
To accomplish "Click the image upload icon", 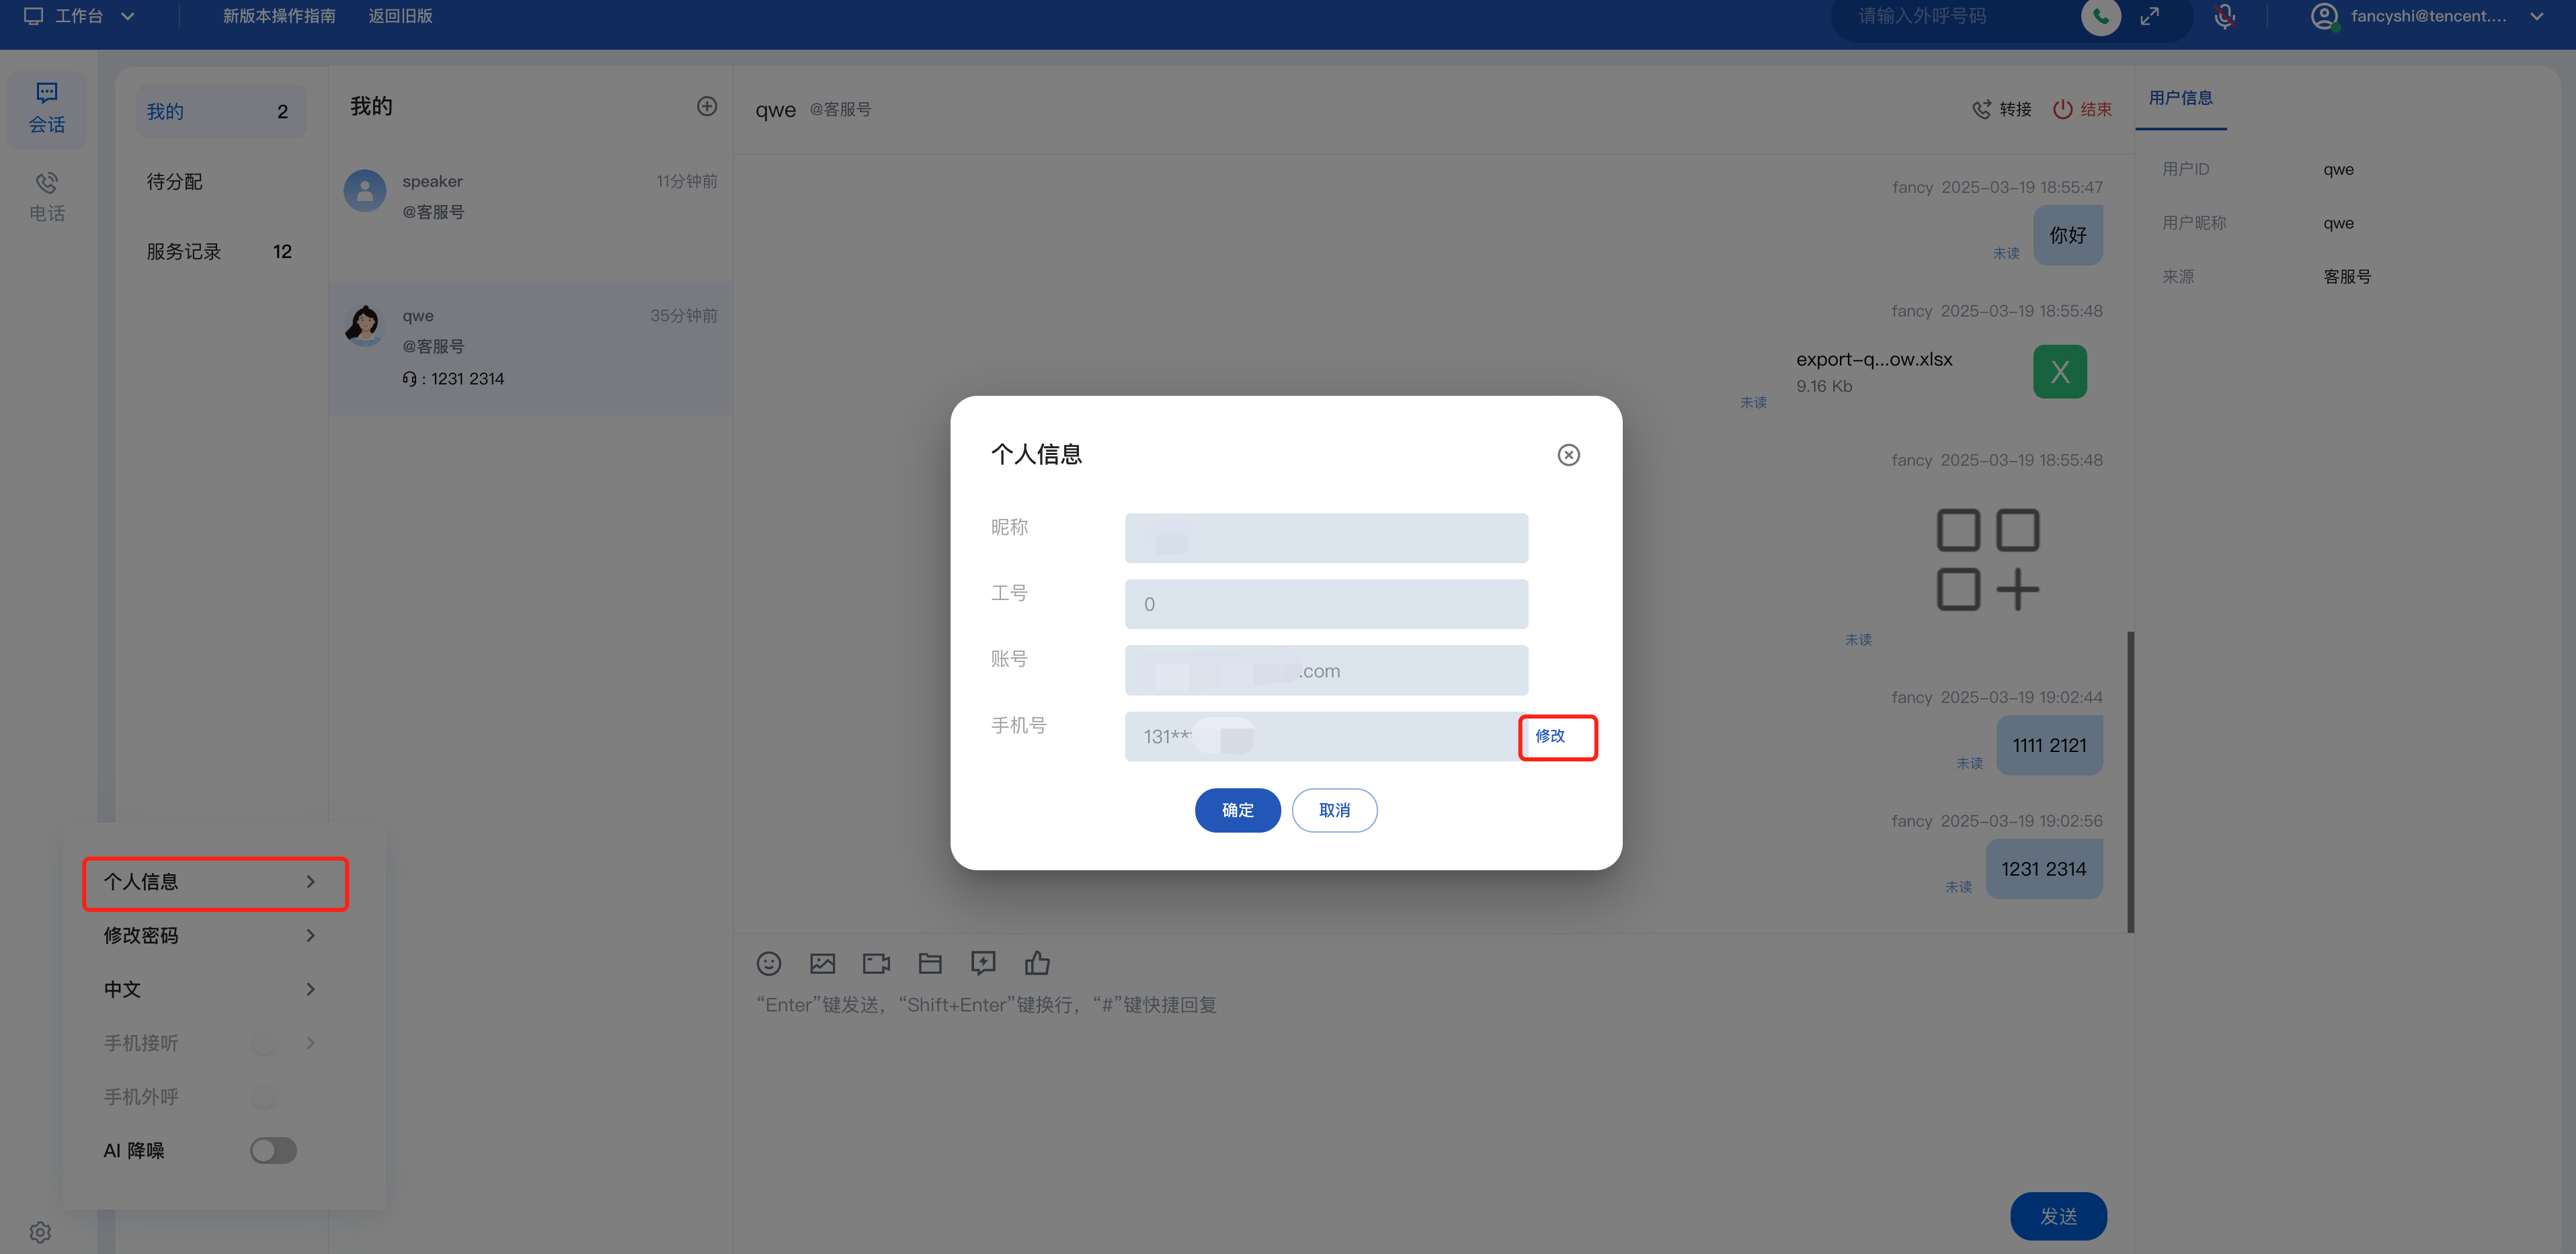I will (x=822, y=963).
